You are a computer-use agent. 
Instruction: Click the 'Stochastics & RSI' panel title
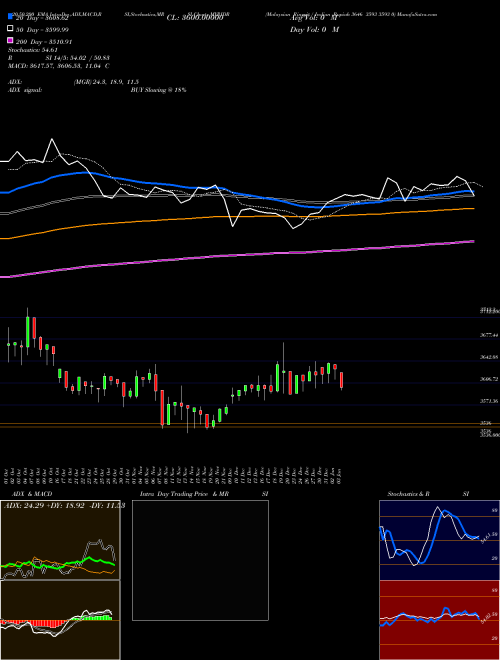(x=428, y=494)
